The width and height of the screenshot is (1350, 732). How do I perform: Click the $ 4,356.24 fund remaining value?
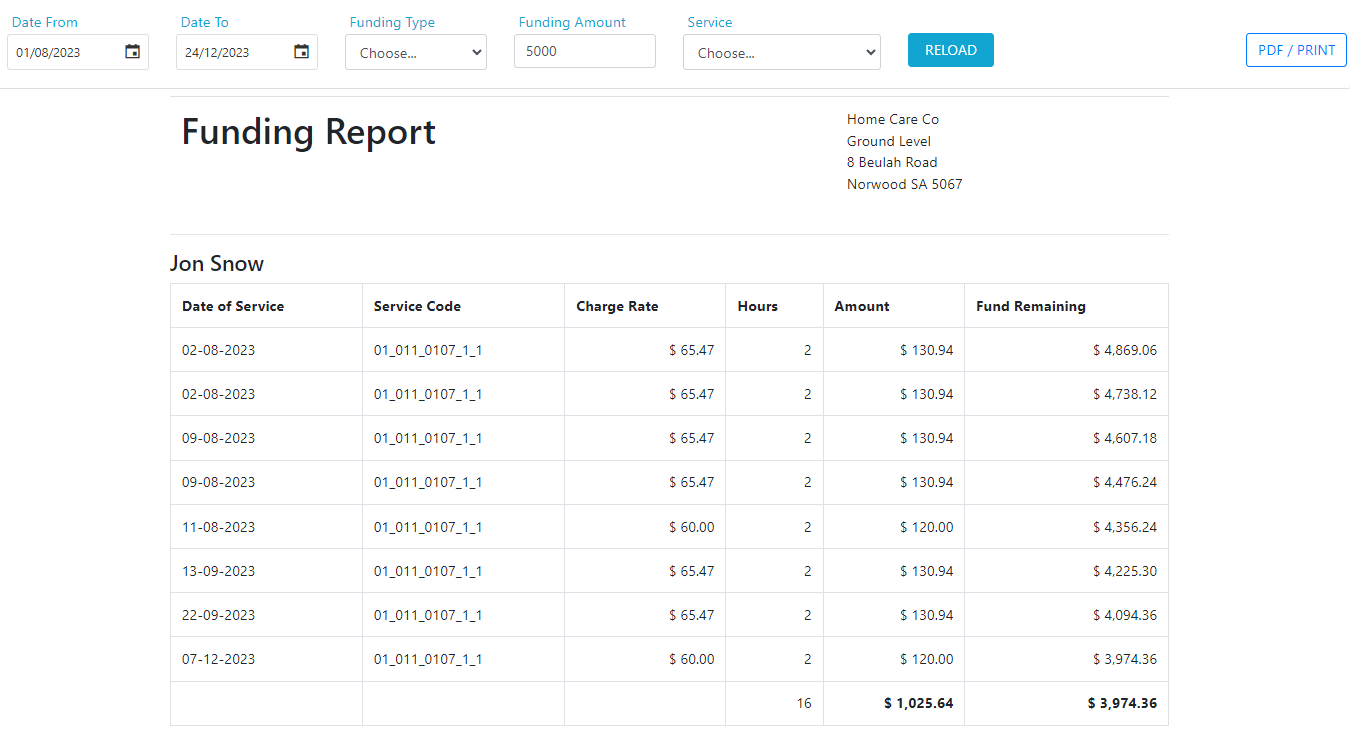coord(1125,527)
